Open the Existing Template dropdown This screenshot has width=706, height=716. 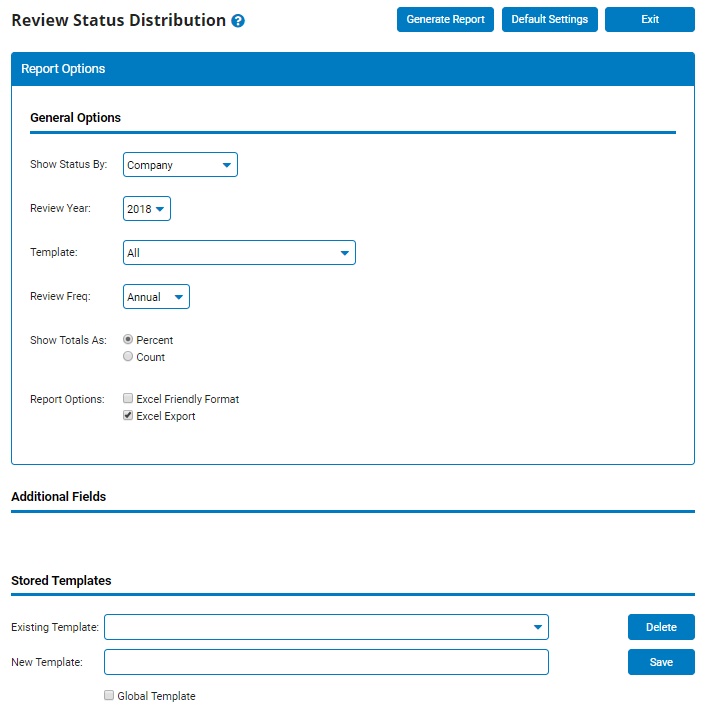click(326, 627)
